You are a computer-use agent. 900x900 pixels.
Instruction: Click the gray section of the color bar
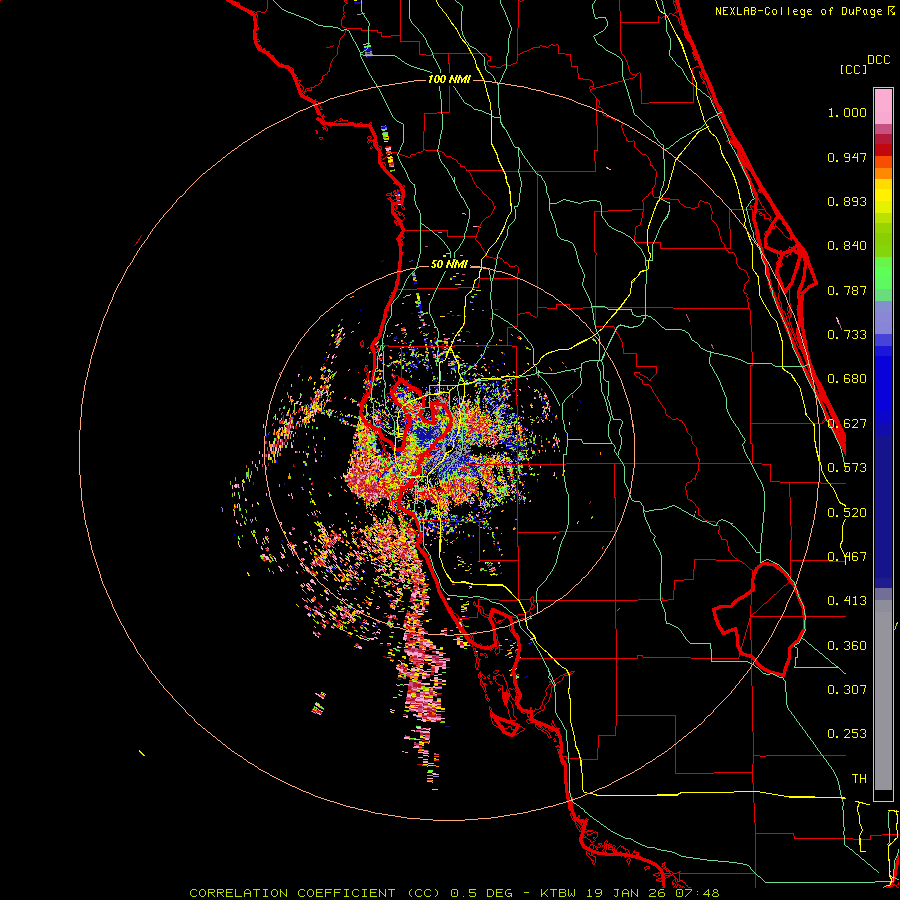883,690
